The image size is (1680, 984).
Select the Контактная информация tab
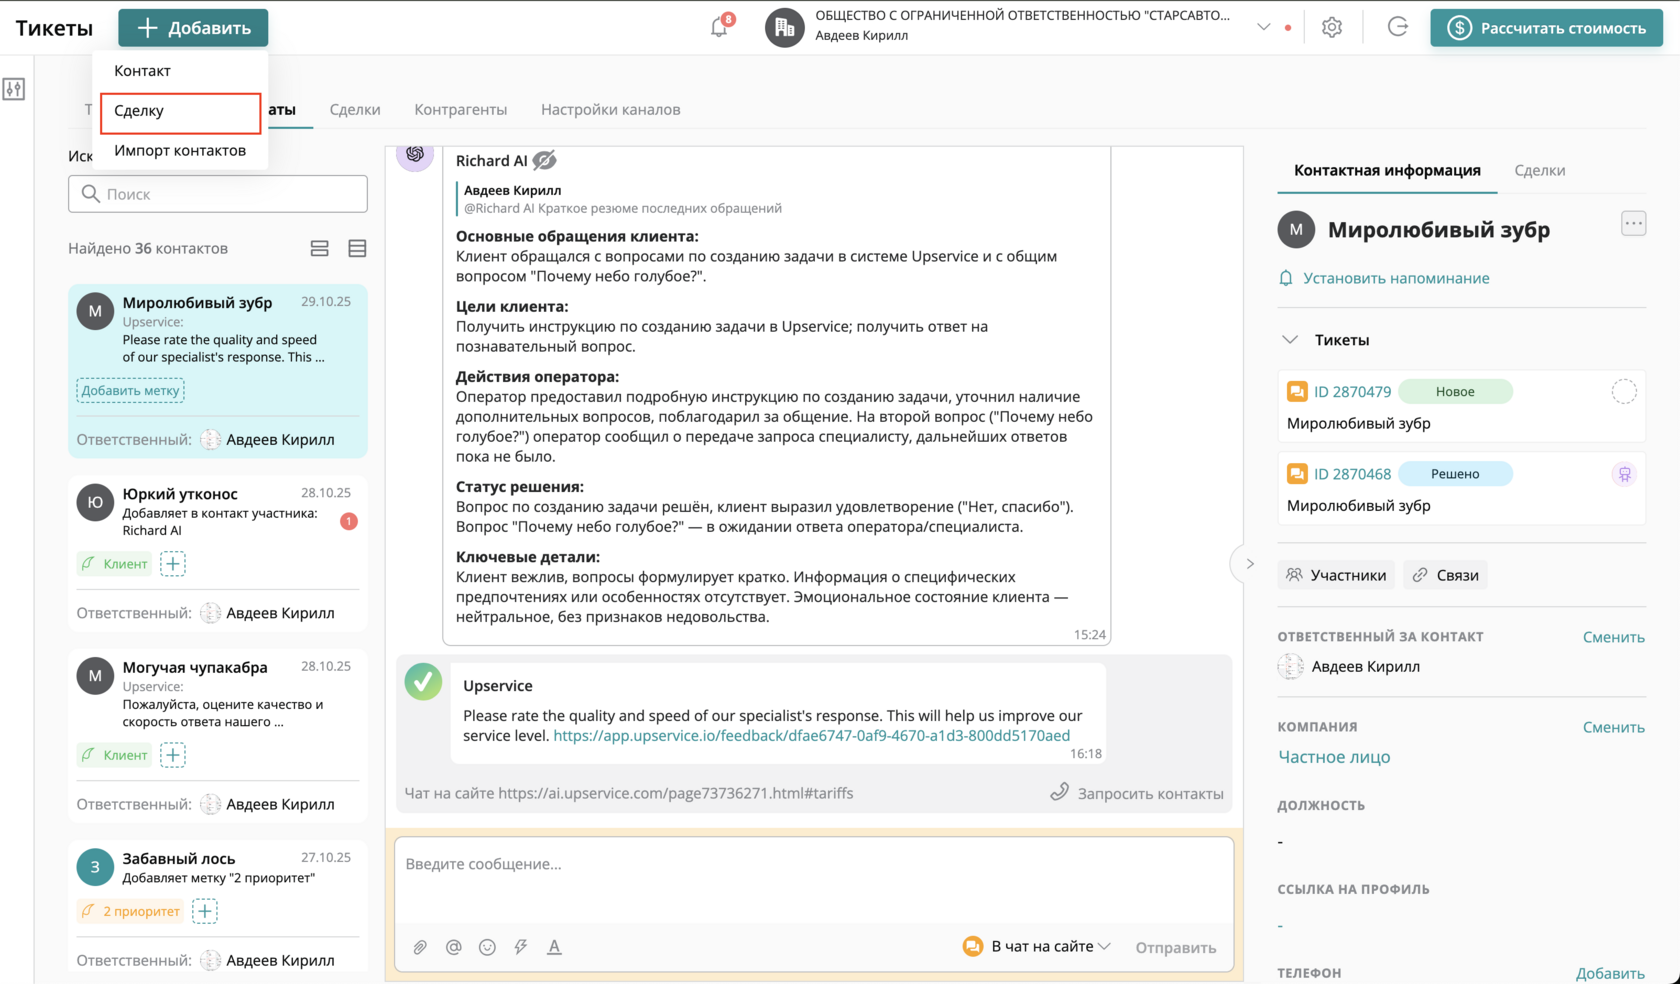(x=1387, y=171)
